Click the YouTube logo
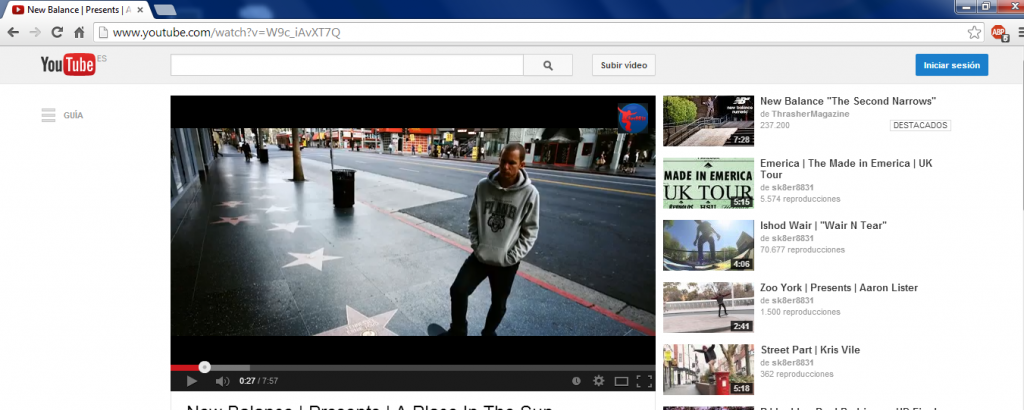Image resolution: width=1024 pixels, height=410 pixels. point(68,64)
